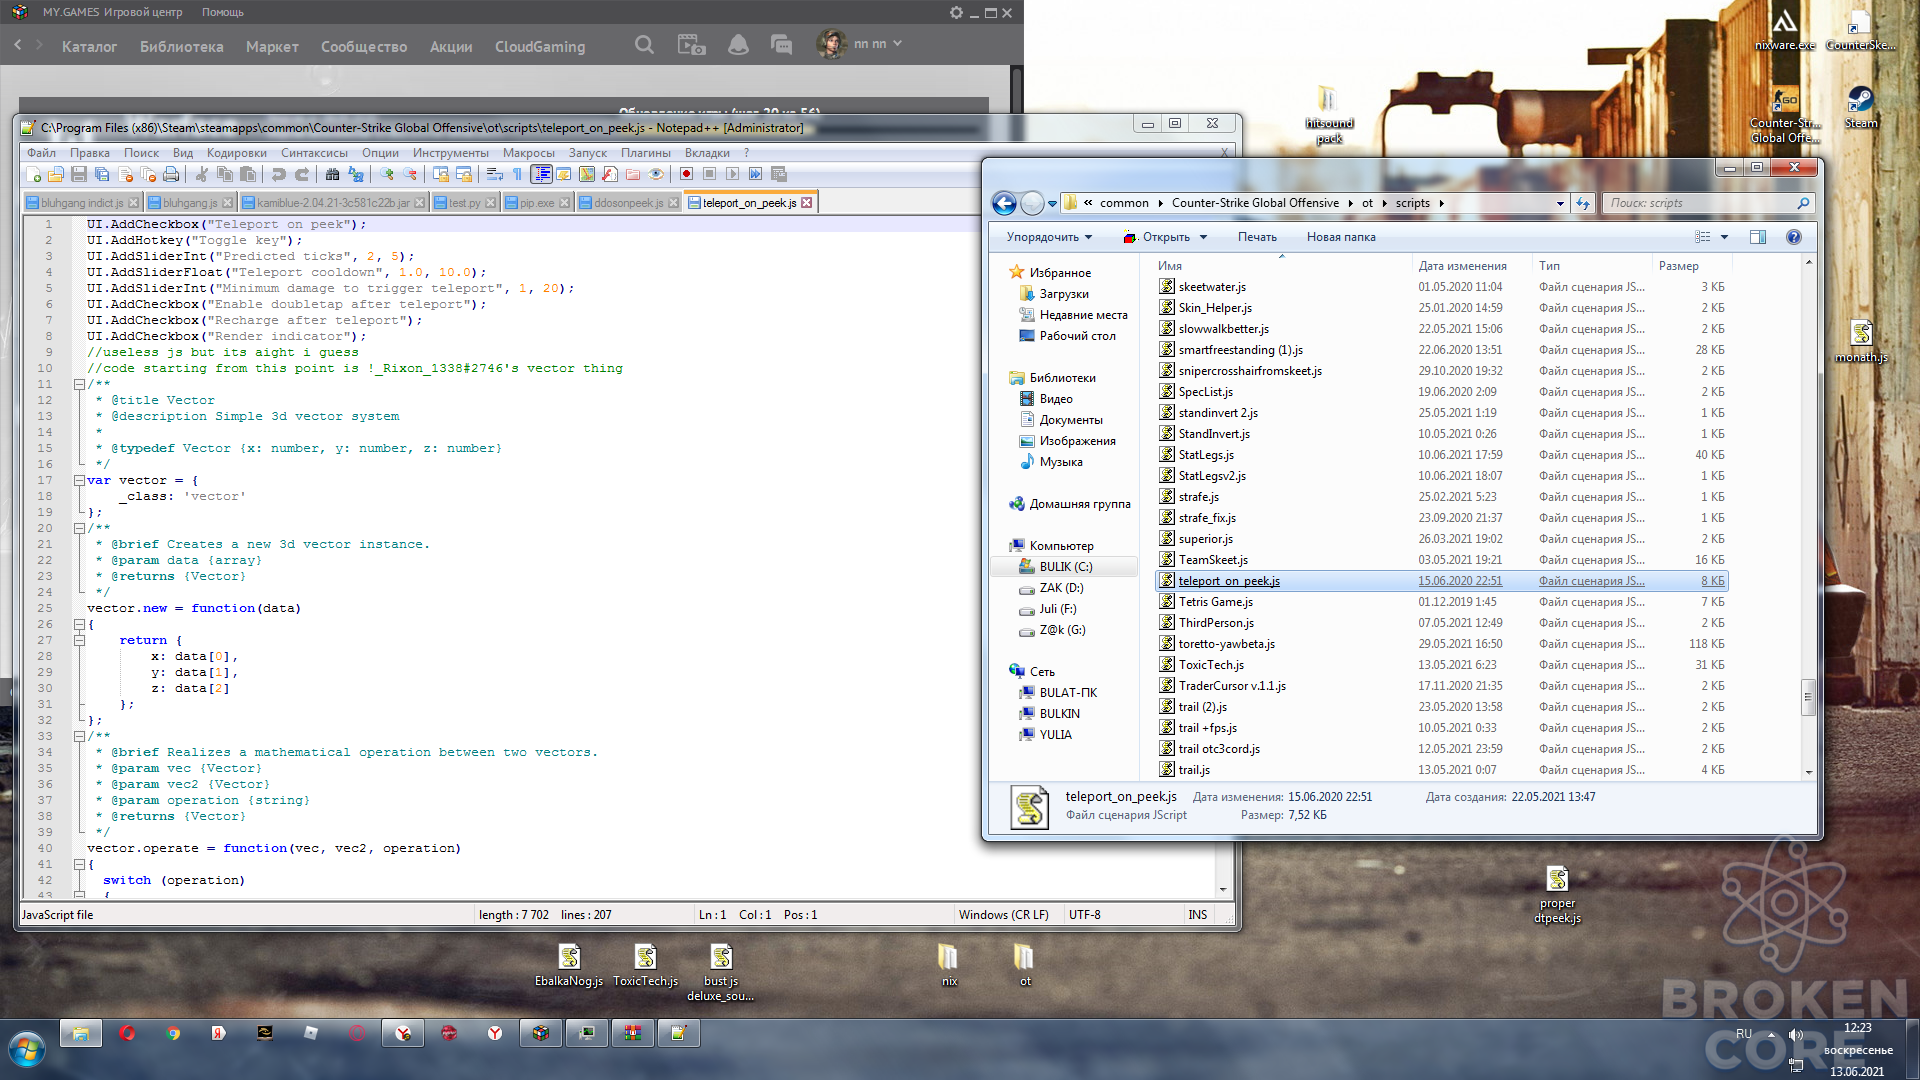
Task: Click the Back arrow button in Explorer
Action: (x=1004, y=203)
